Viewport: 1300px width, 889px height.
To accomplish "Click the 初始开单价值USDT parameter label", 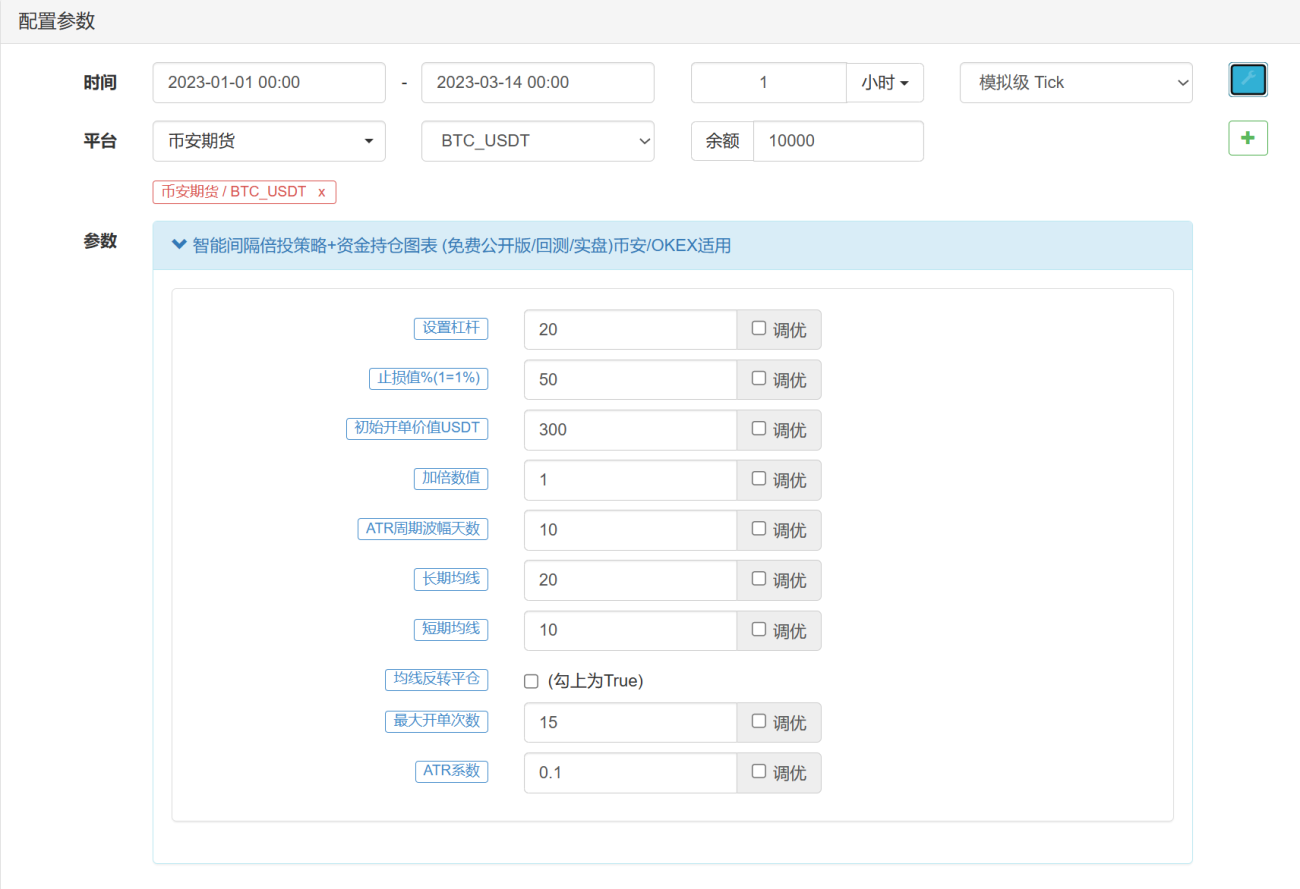I will click(x=417, y=428).
